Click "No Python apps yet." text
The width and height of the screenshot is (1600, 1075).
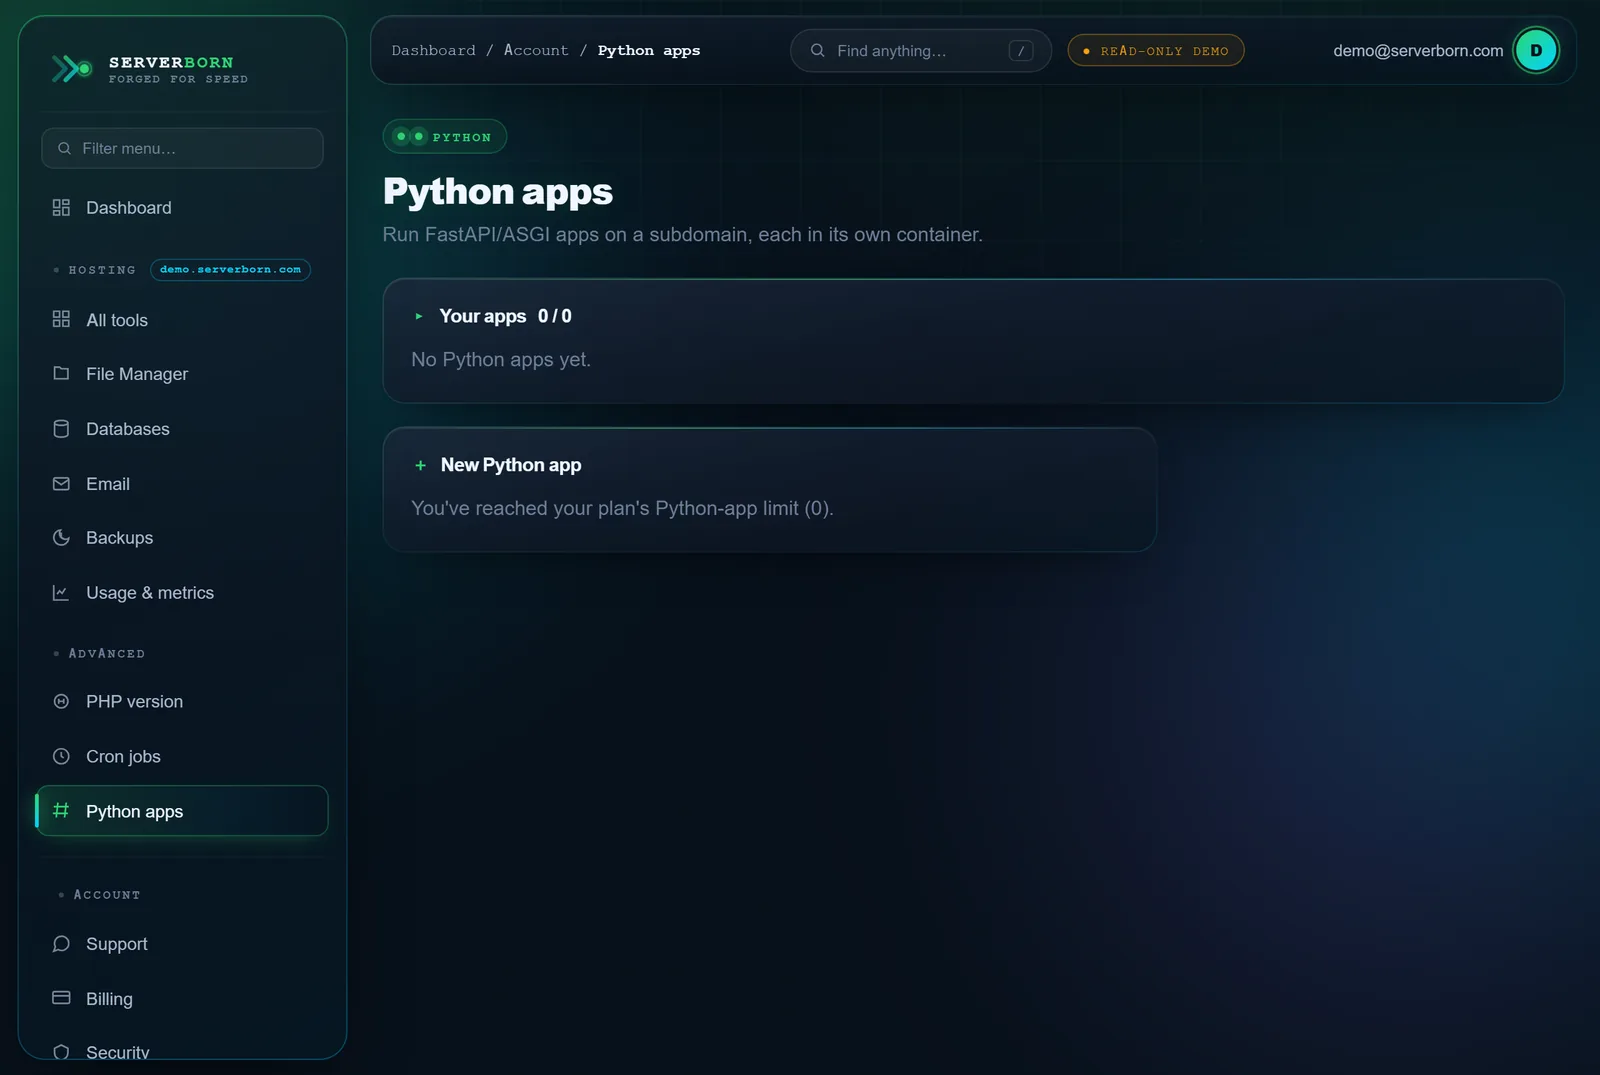coord(501,359)
